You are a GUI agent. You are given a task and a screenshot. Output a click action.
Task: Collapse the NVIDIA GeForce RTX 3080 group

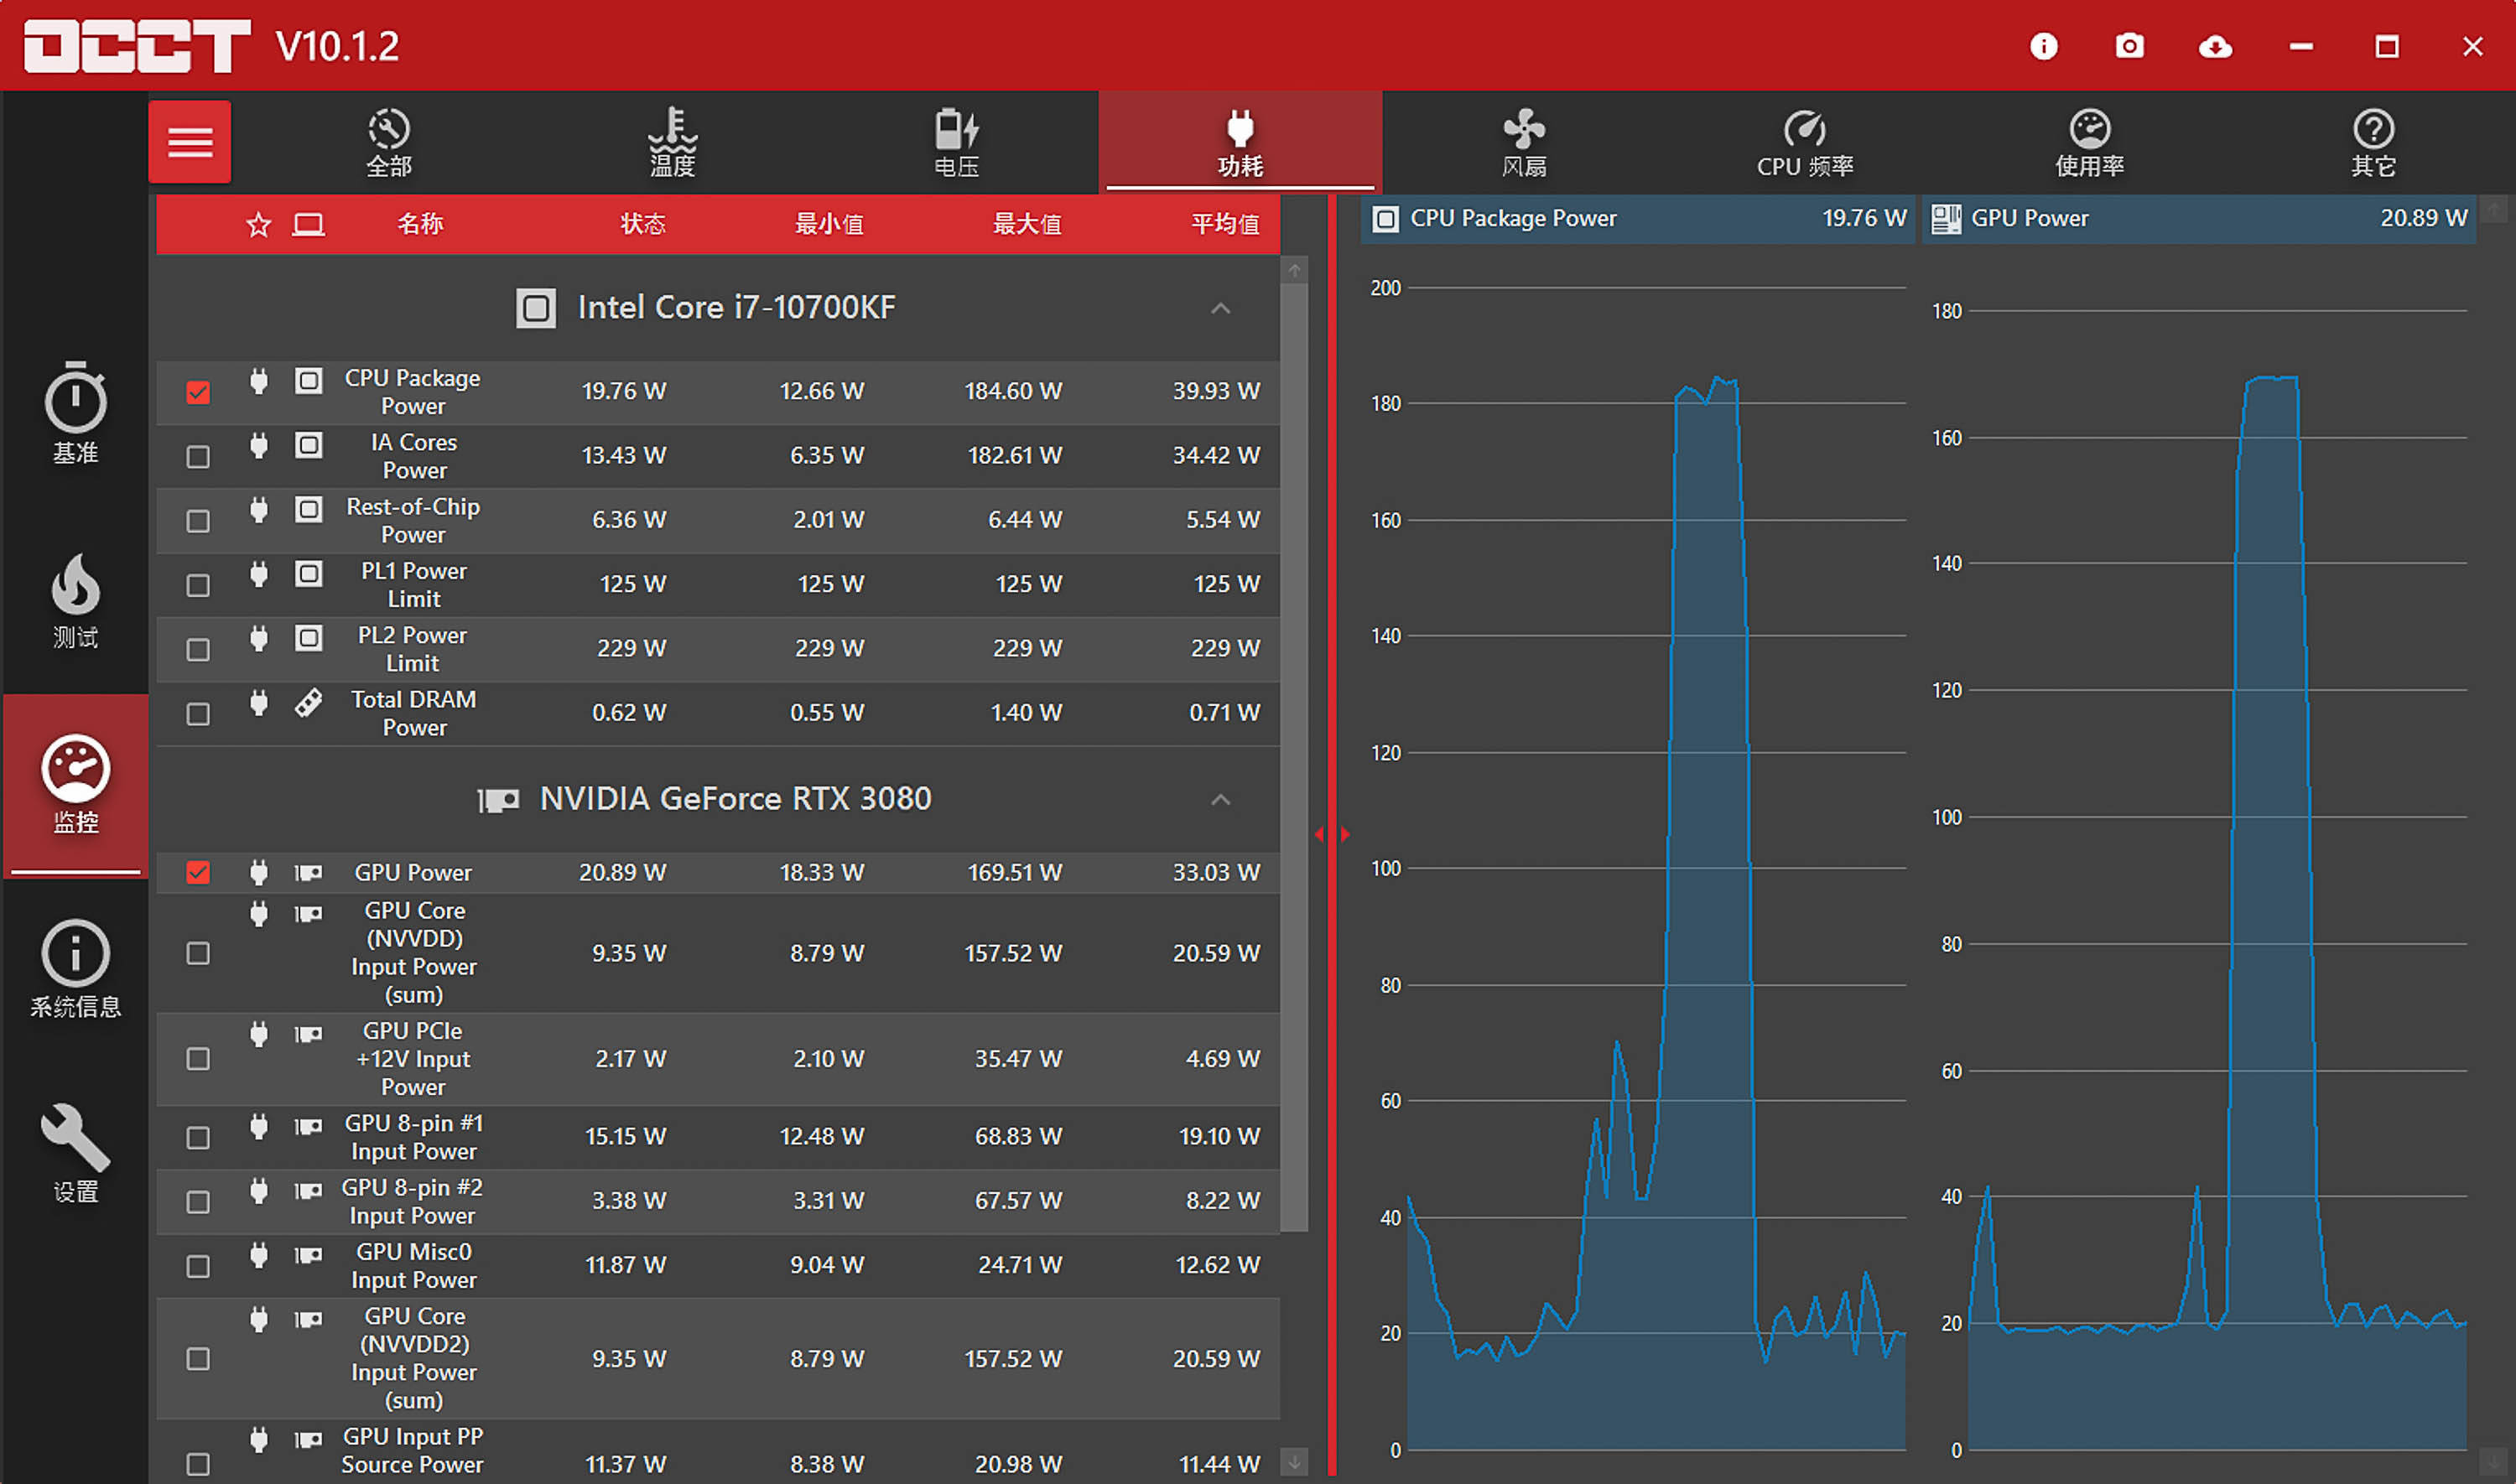pyautogui.click(x=1220, y=800)
